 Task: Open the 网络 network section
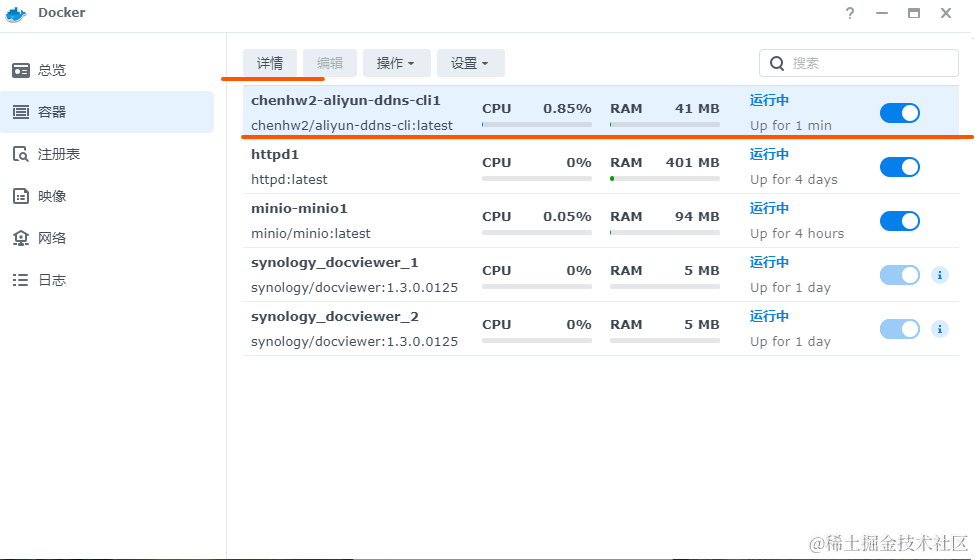pyautogui.click(x=107, y=238)
